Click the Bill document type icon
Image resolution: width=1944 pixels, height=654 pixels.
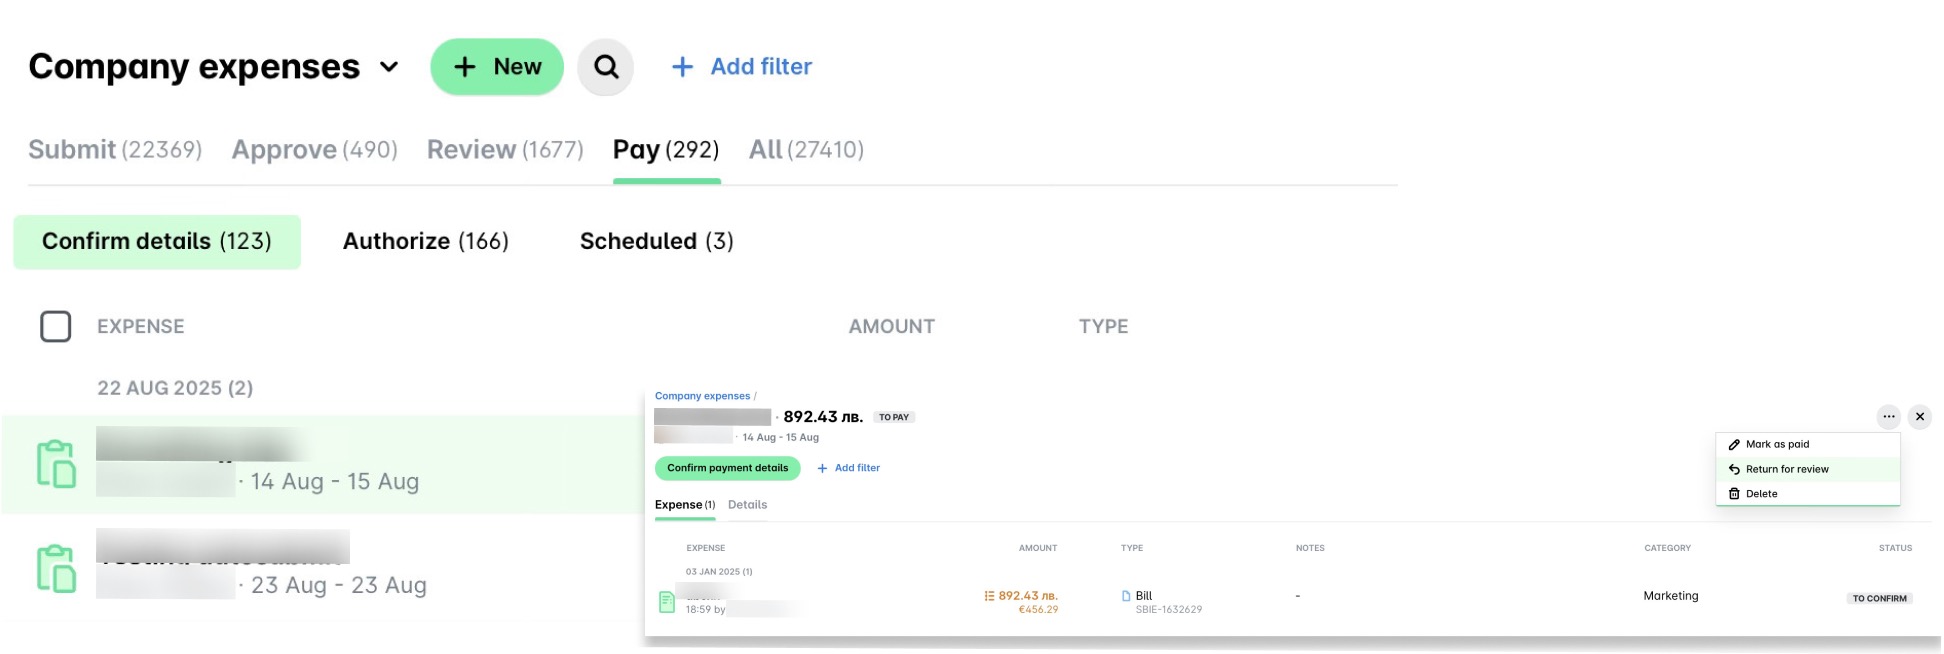point(1126,596)
